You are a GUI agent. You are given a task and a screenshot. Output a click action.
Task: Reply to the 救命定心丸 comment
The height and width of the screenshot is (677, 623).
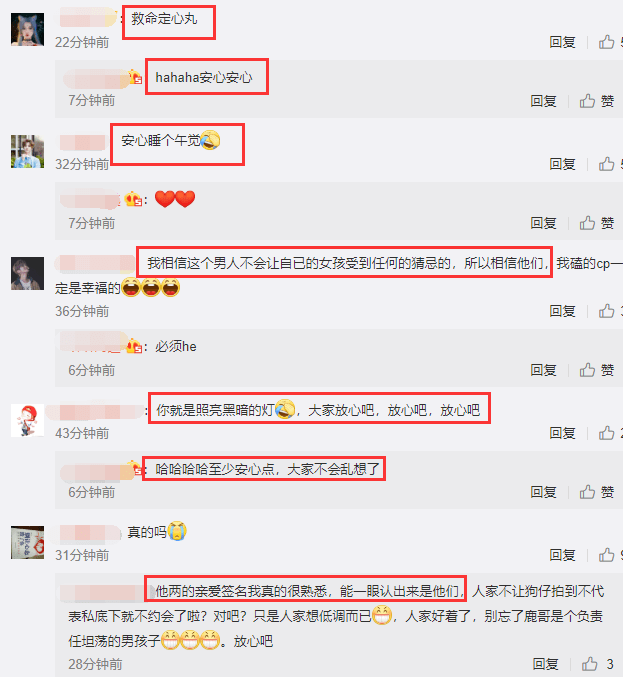(562, 42)
